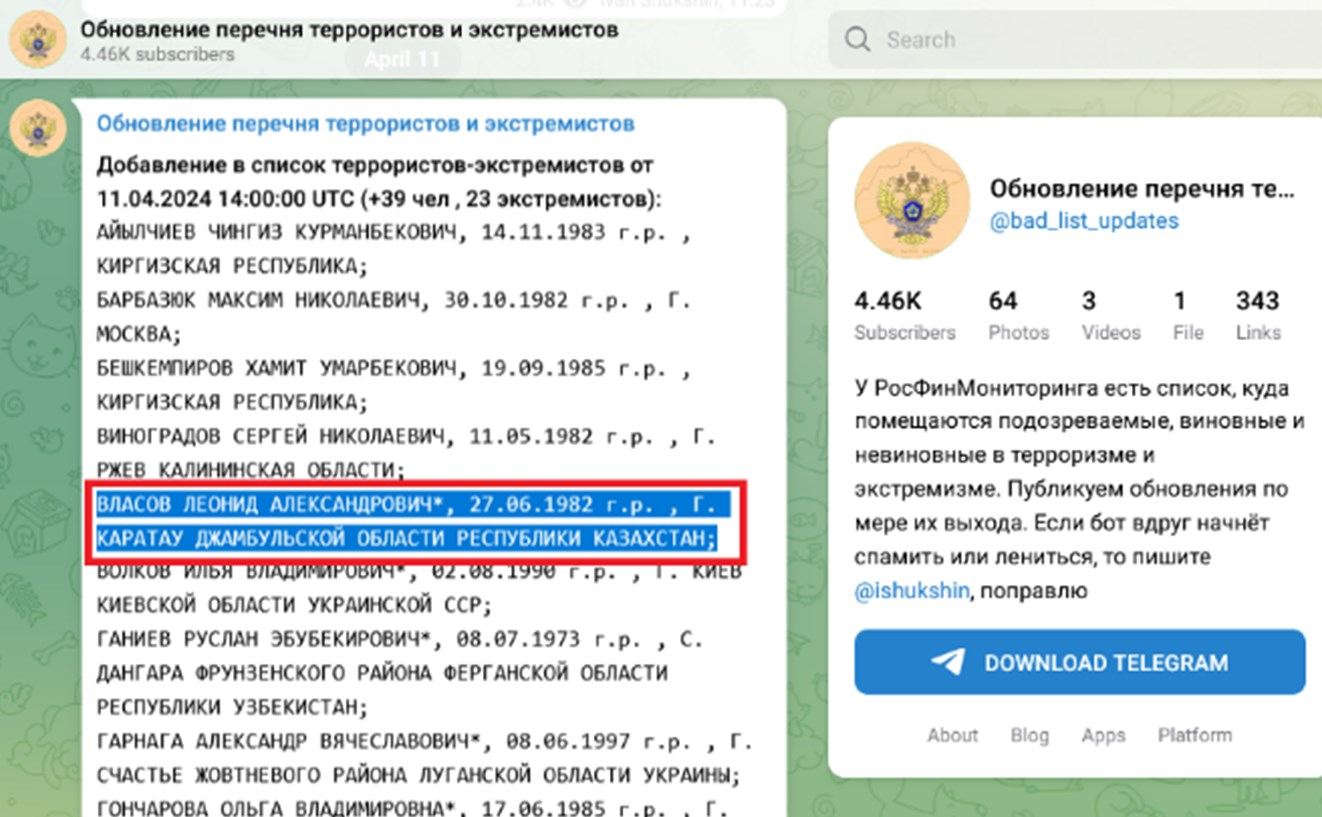Click the avatar beside the message bubble
The height and width of the screenshot is (817, 1322).
(38, 128)
